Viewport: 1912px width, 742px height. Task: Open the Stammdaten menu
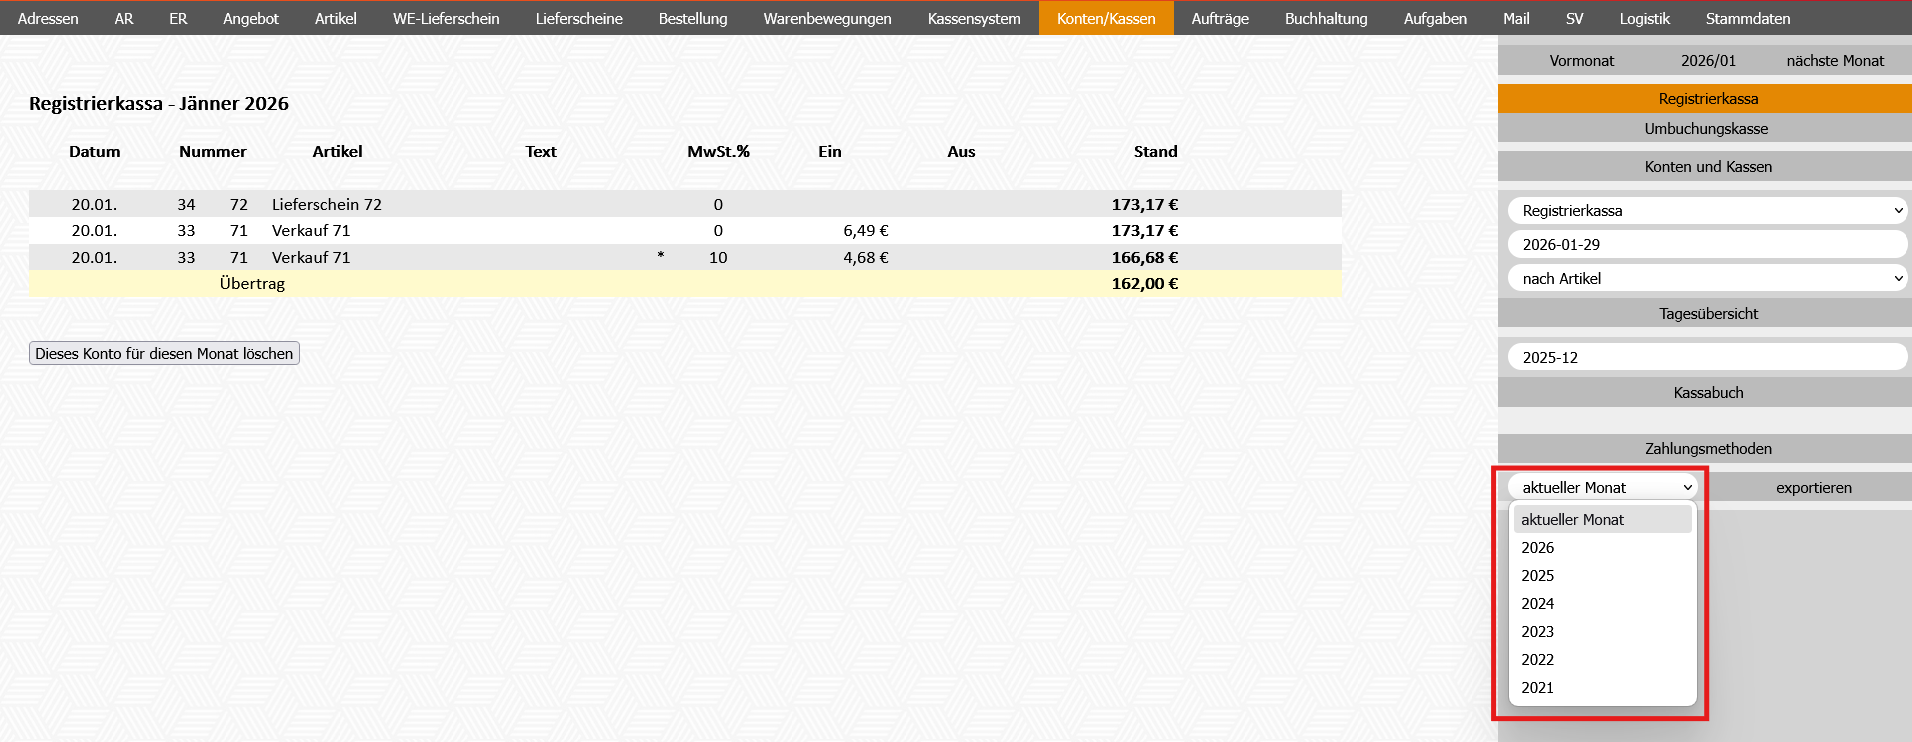click(x=1747, y=18)
